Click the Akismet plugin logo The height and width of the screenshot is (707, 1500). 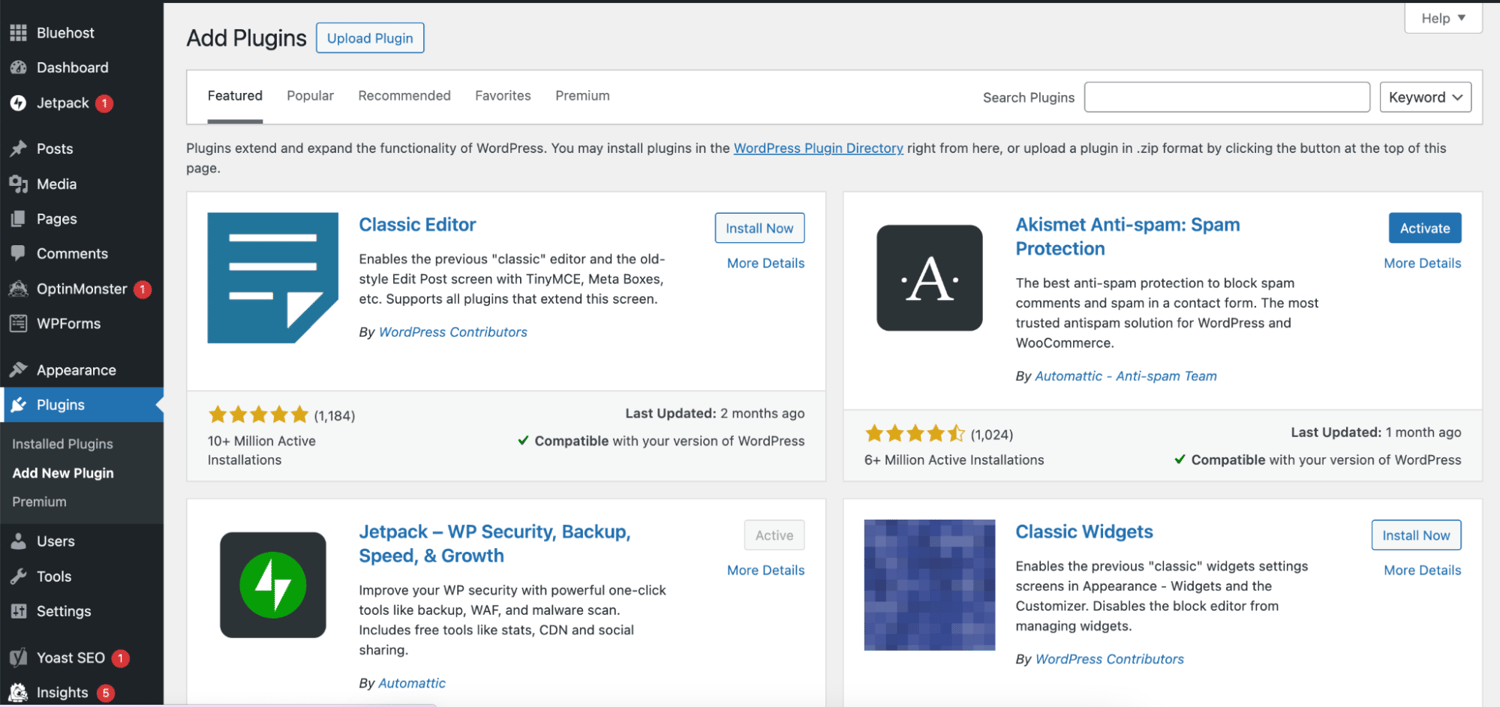(x=930, y=278)
